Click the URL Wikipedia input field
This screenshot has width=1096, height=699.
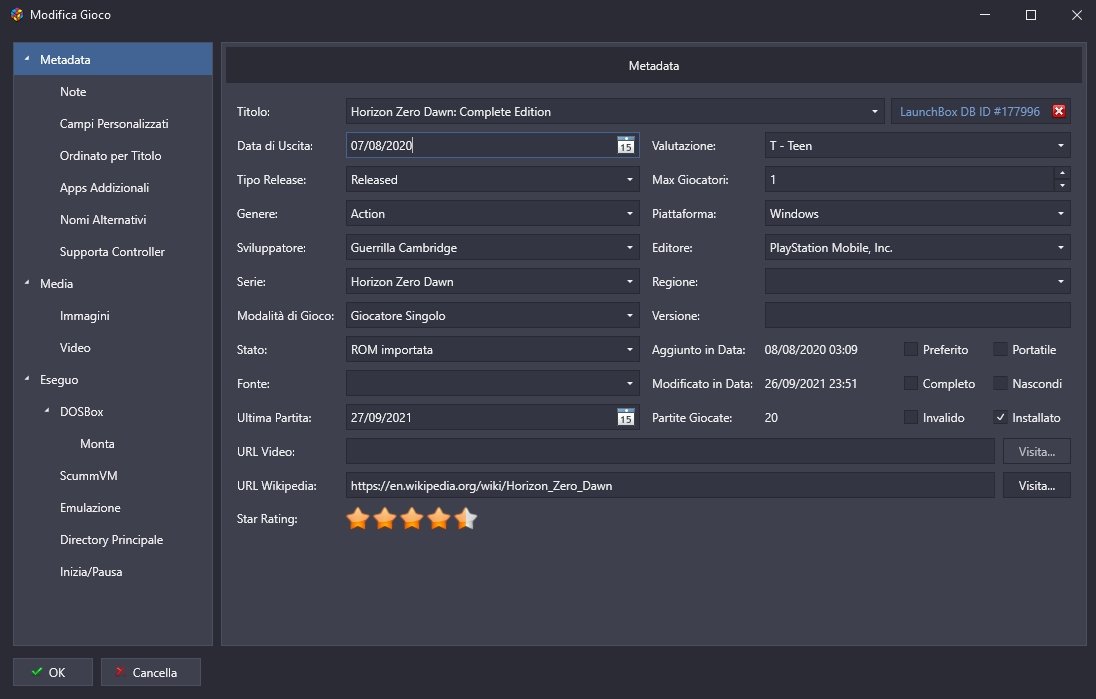(670, 486)
